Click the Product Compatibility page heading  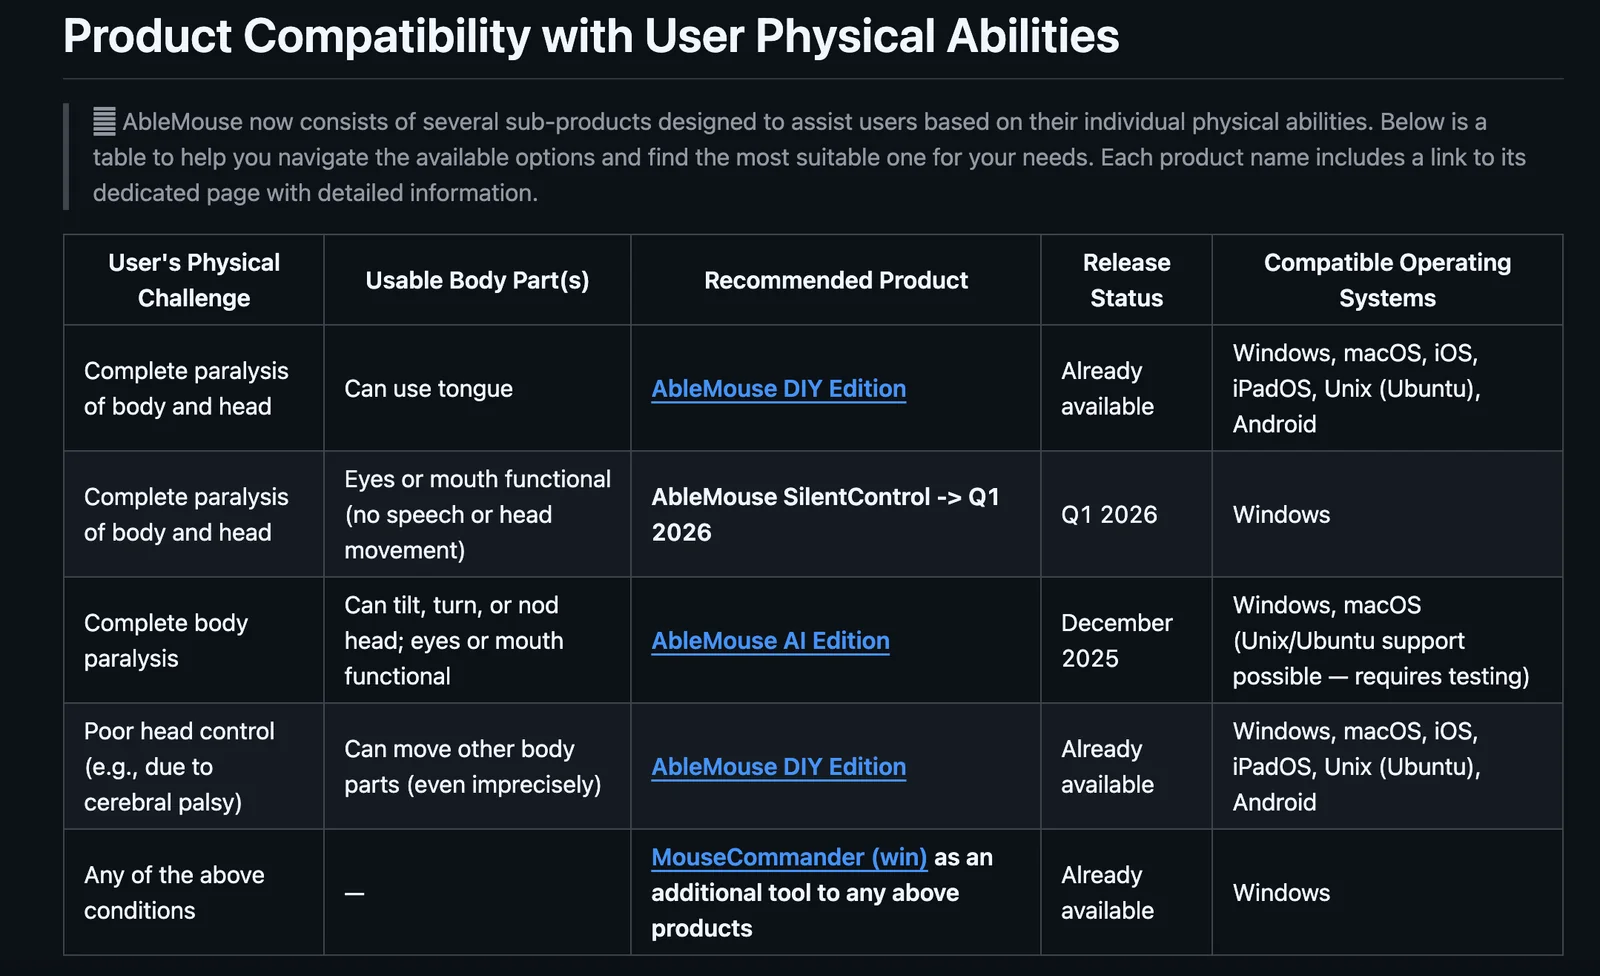point(591,37)
